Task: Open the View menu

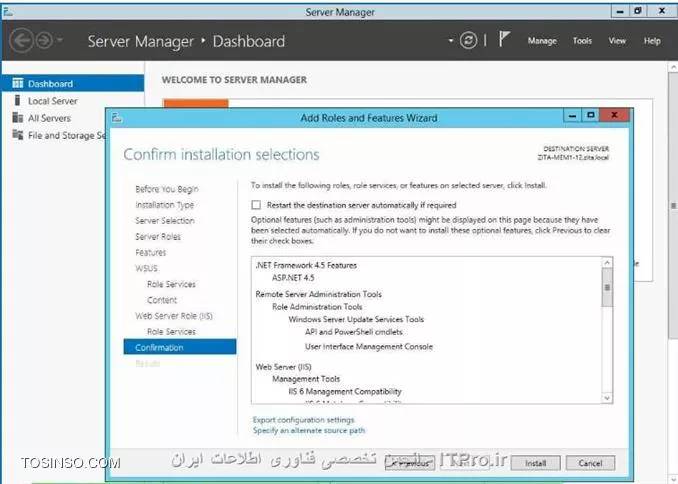Action: coord(617,41)
